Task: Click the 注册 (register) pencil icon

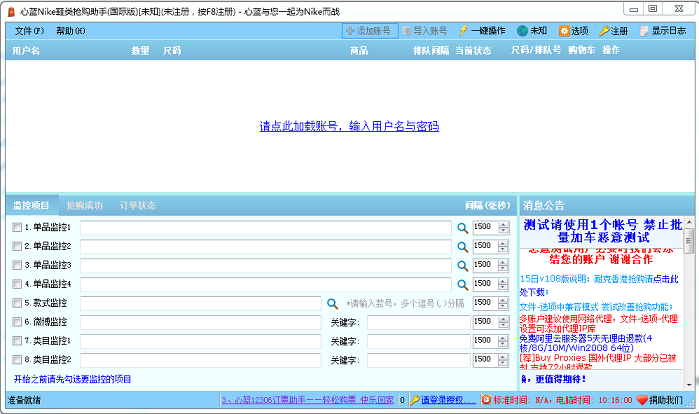Action: pyautogui.click(x=613, y=31)
